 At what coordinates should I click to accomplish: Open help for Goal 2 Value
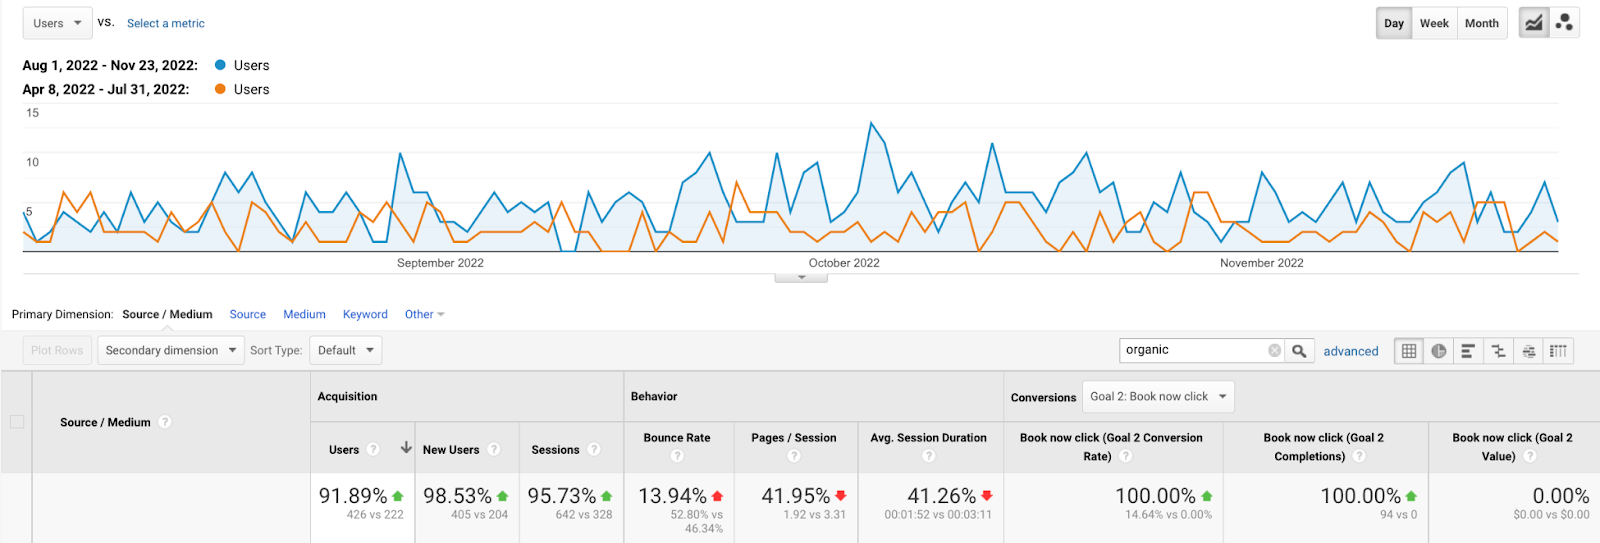(x=1530, y=456)
